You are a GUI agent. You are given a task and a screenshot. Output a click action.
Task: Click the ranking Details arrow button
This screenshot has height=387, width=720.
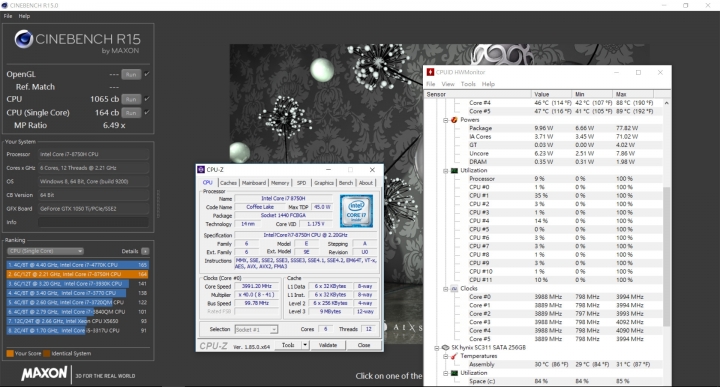[145, 251]
